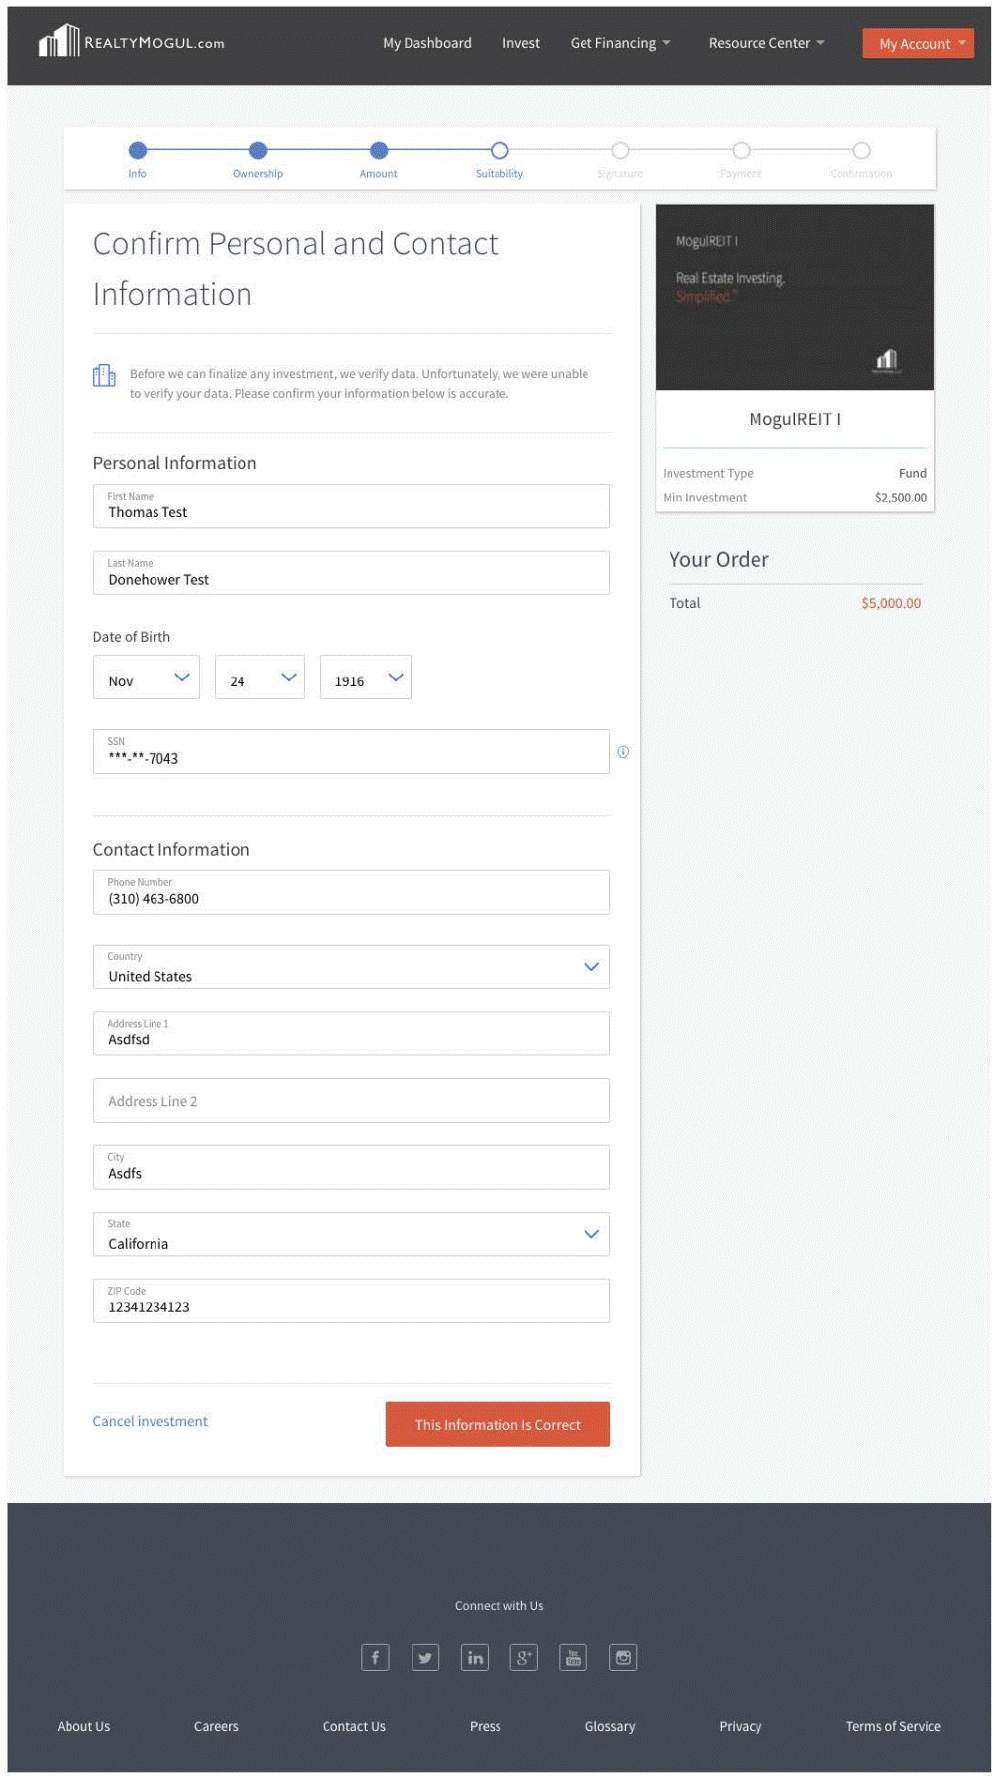1008x1776 pixels.
Task: Click the RealtyMogul logo icon
Action: tap(58, 42)
